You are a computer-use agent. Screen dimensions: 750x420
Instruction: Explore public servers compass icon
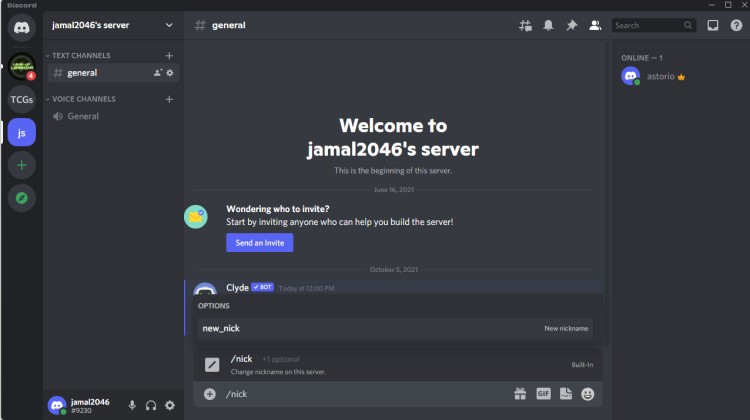(22, 198)
